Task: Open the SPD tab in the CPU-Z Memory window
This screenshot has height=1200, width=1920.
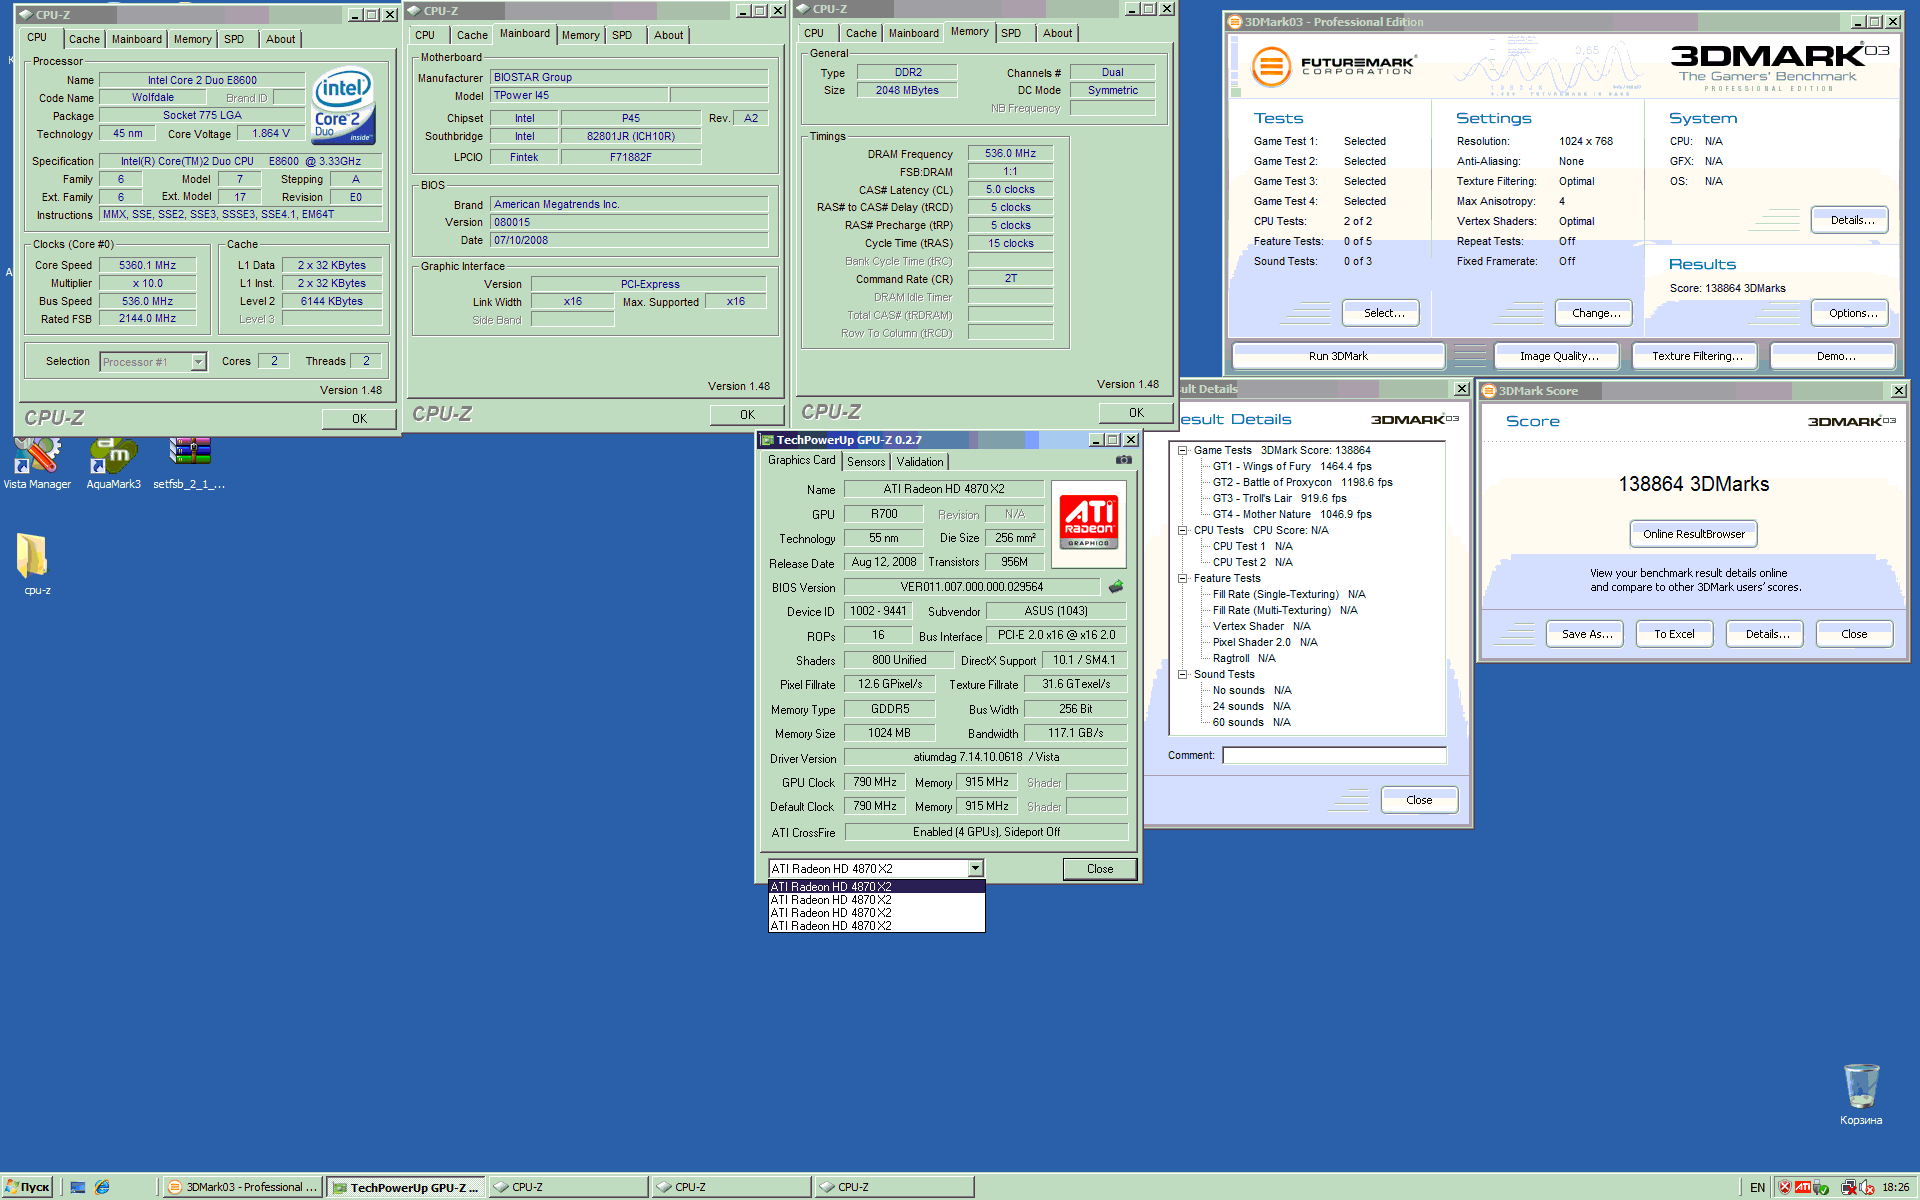Action: tap(1011, 34)
